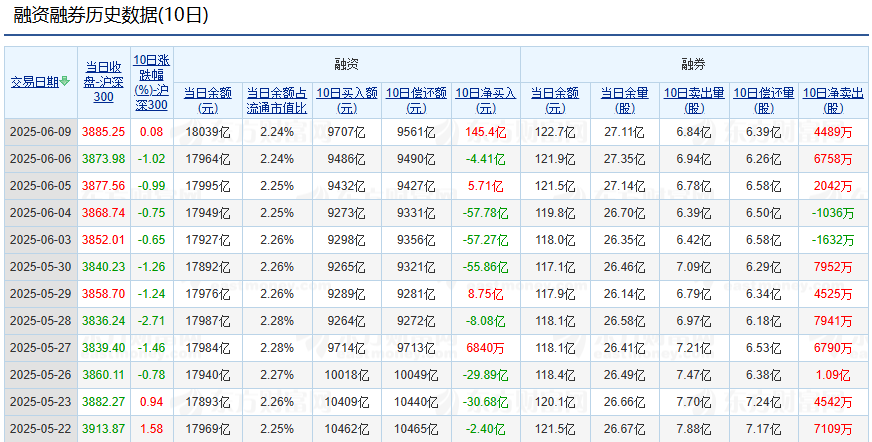Click securities lending balance 117.1亿
This screenshot has width=872, height=442.
point(555,267)
